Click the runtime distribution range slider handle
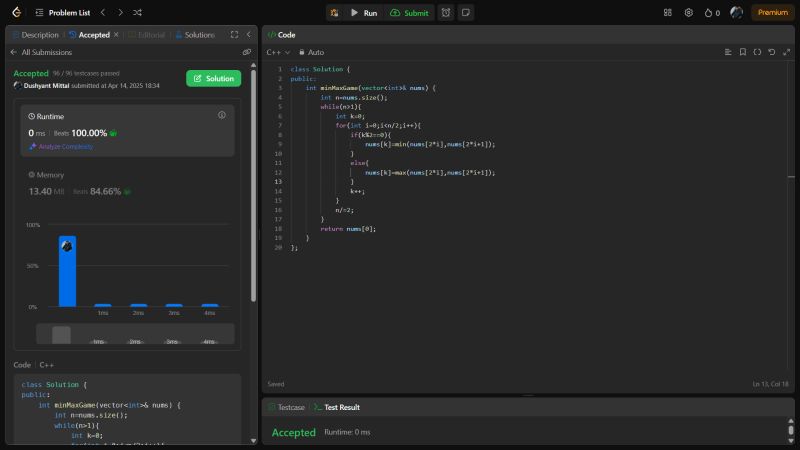The image size is (800, 450). pos(61,335)
